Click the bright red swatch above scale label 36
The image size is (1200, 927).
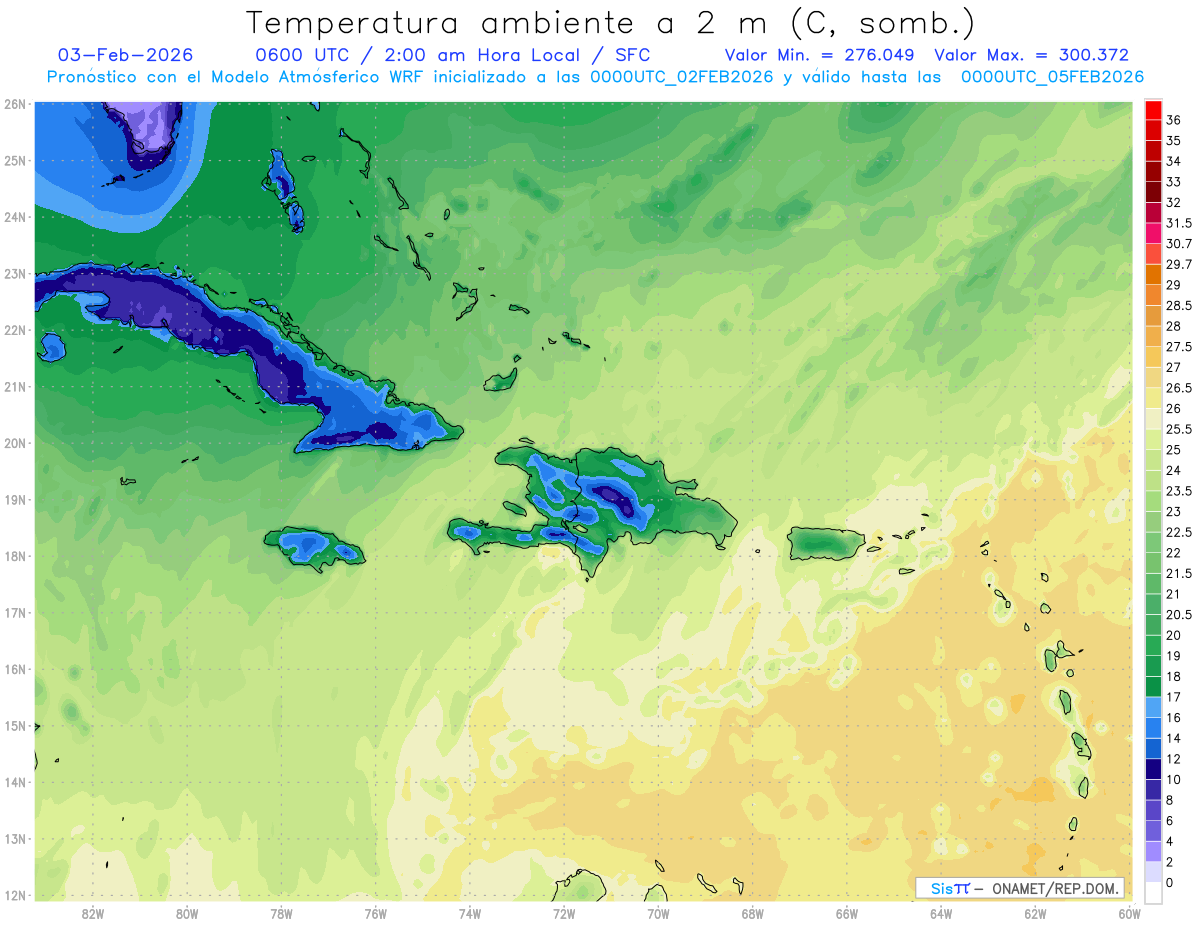pyautogui.click(x=1153, y=109)
